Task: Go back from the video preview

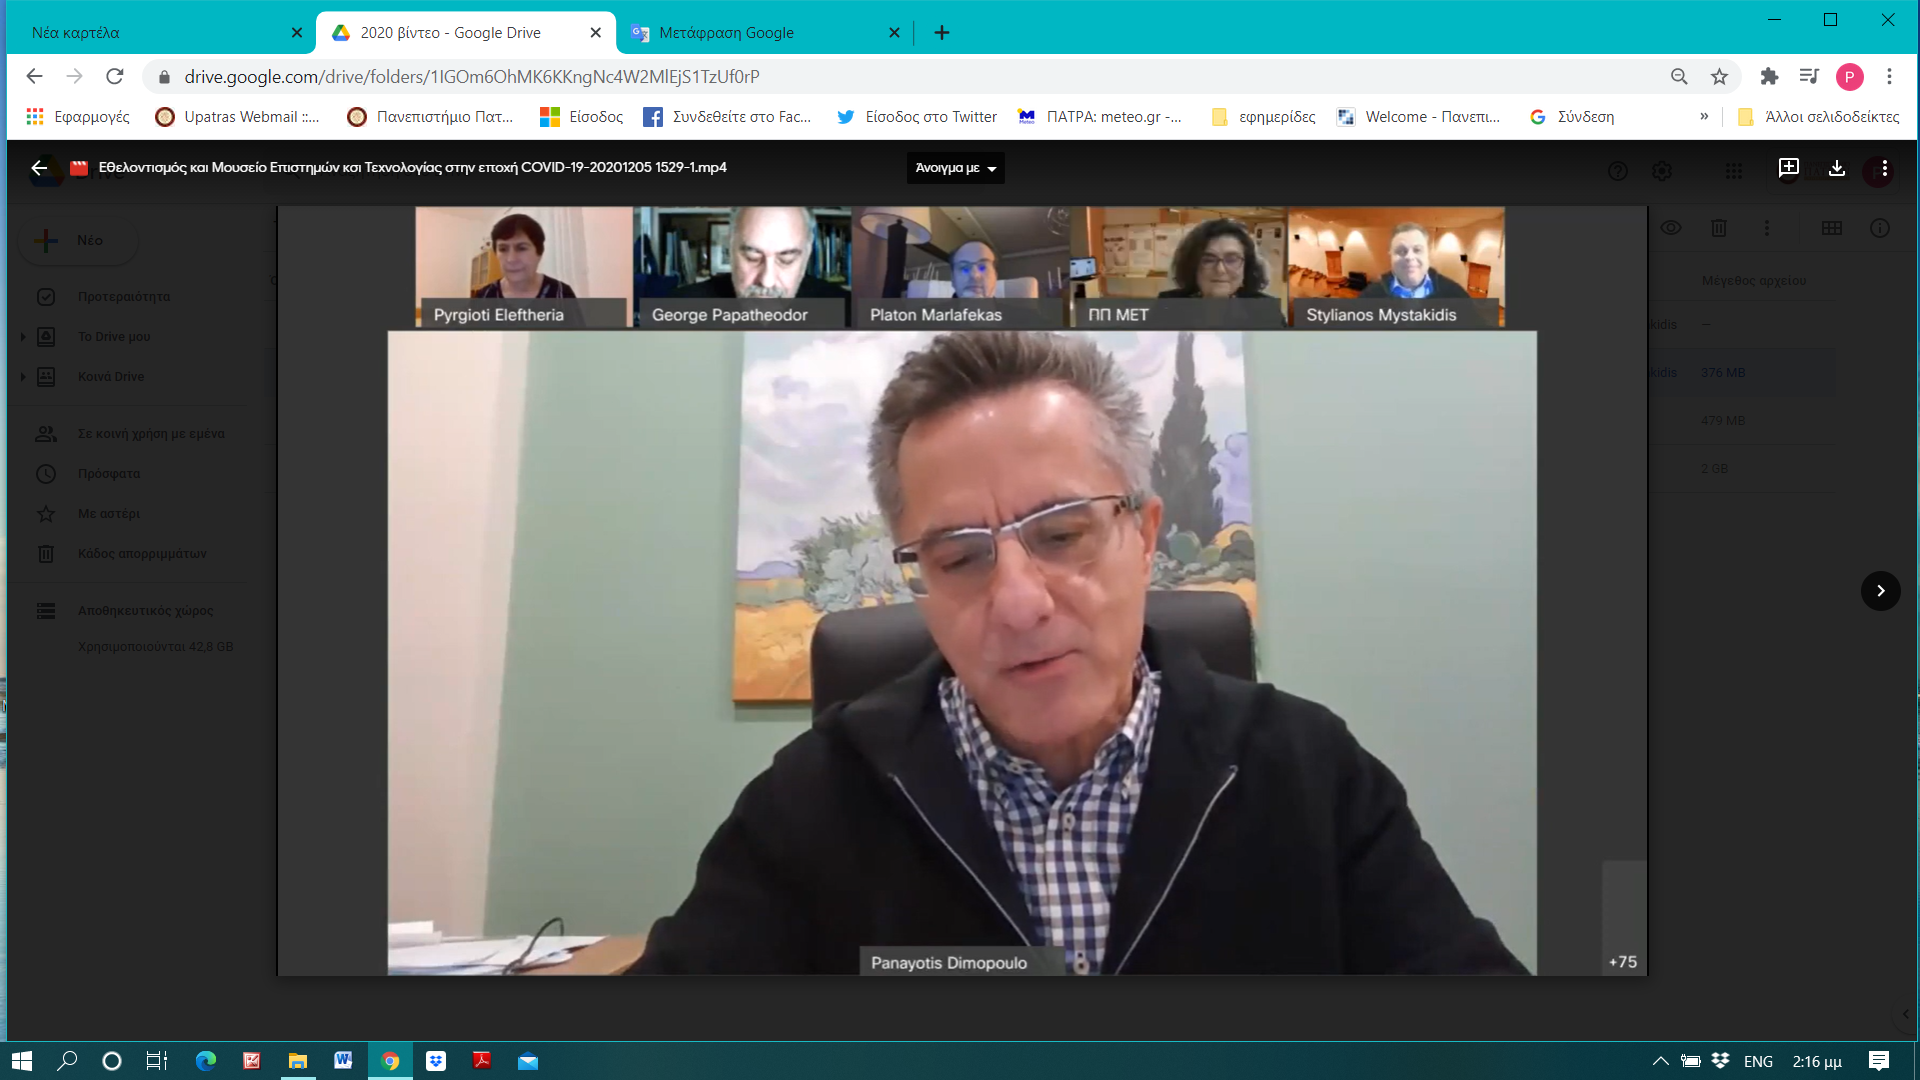Action: pos(39,168)
